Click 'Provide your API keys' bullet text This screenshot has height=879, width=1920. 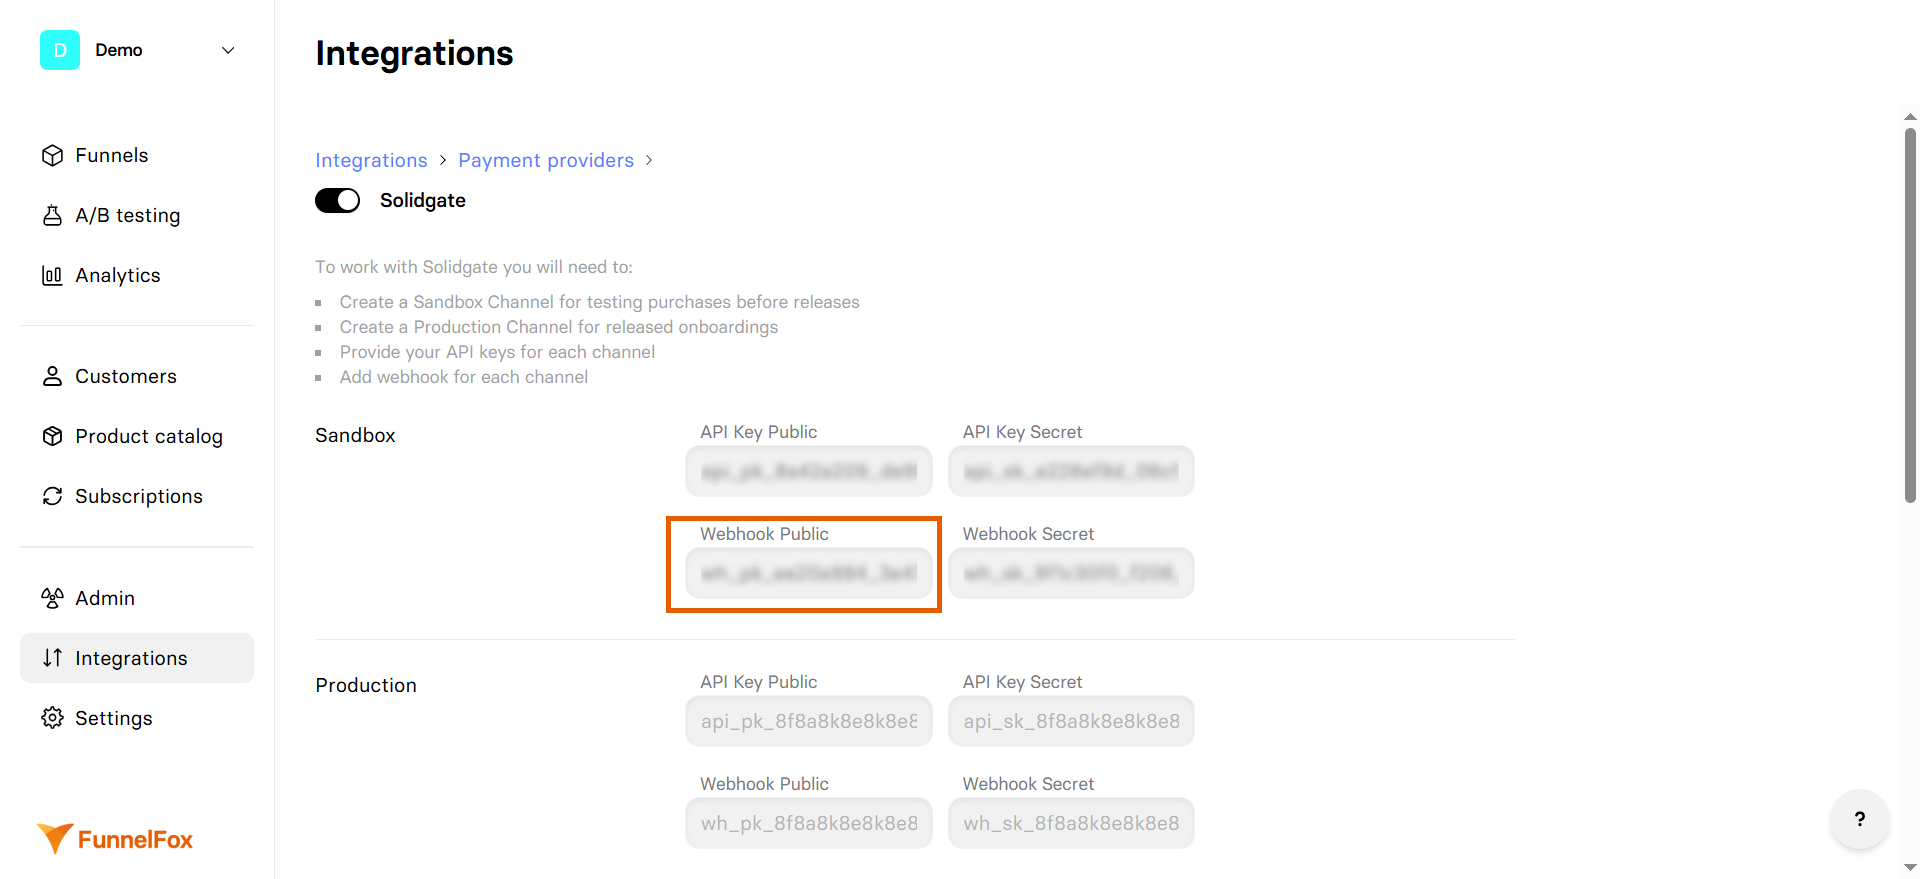(x=497, y=352)
